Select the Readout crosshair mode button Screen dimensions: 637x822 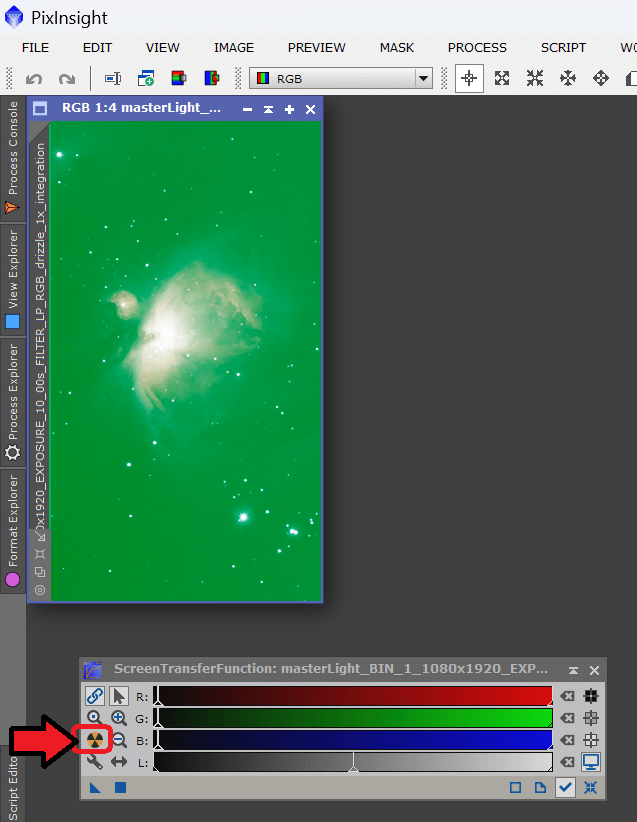469,79
